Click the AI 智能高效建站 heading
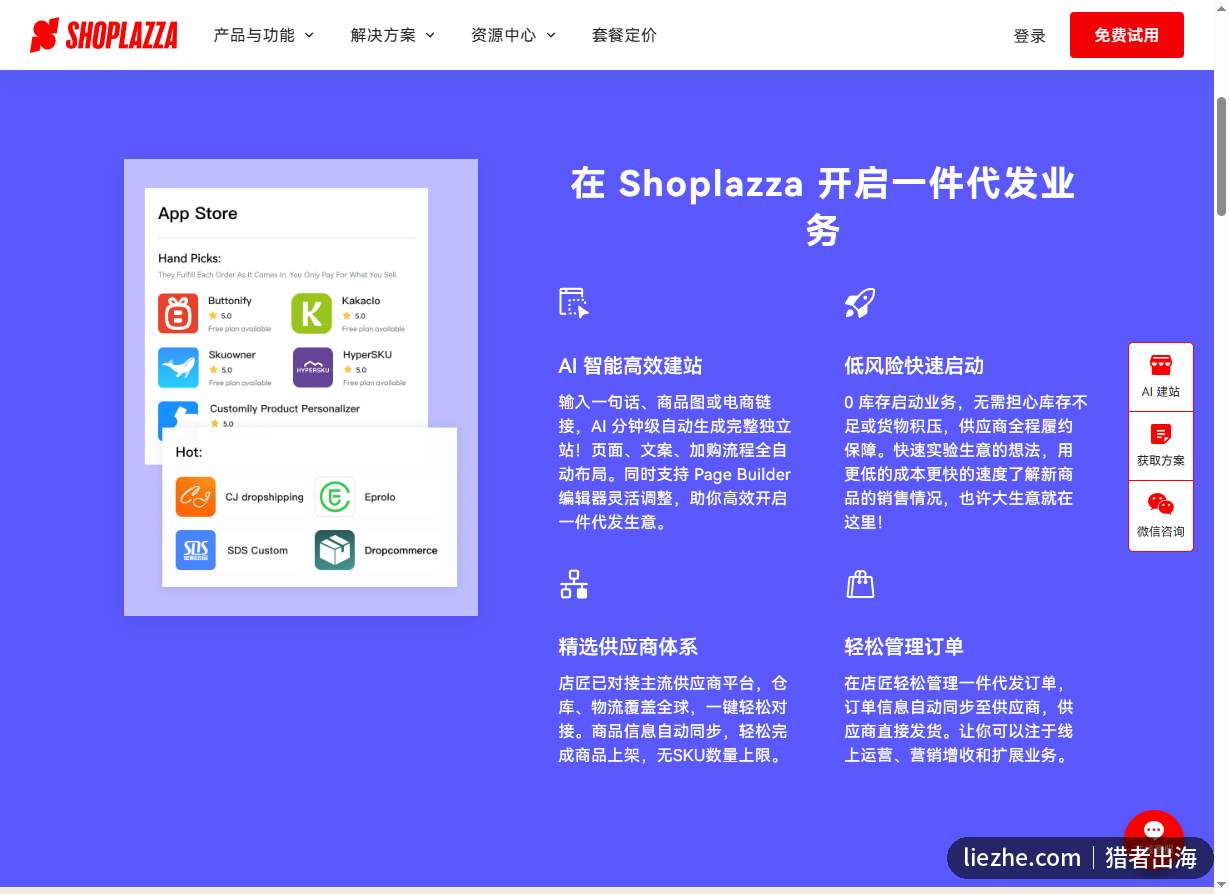This screenshot has width=1229, height=894. (630, 366)
